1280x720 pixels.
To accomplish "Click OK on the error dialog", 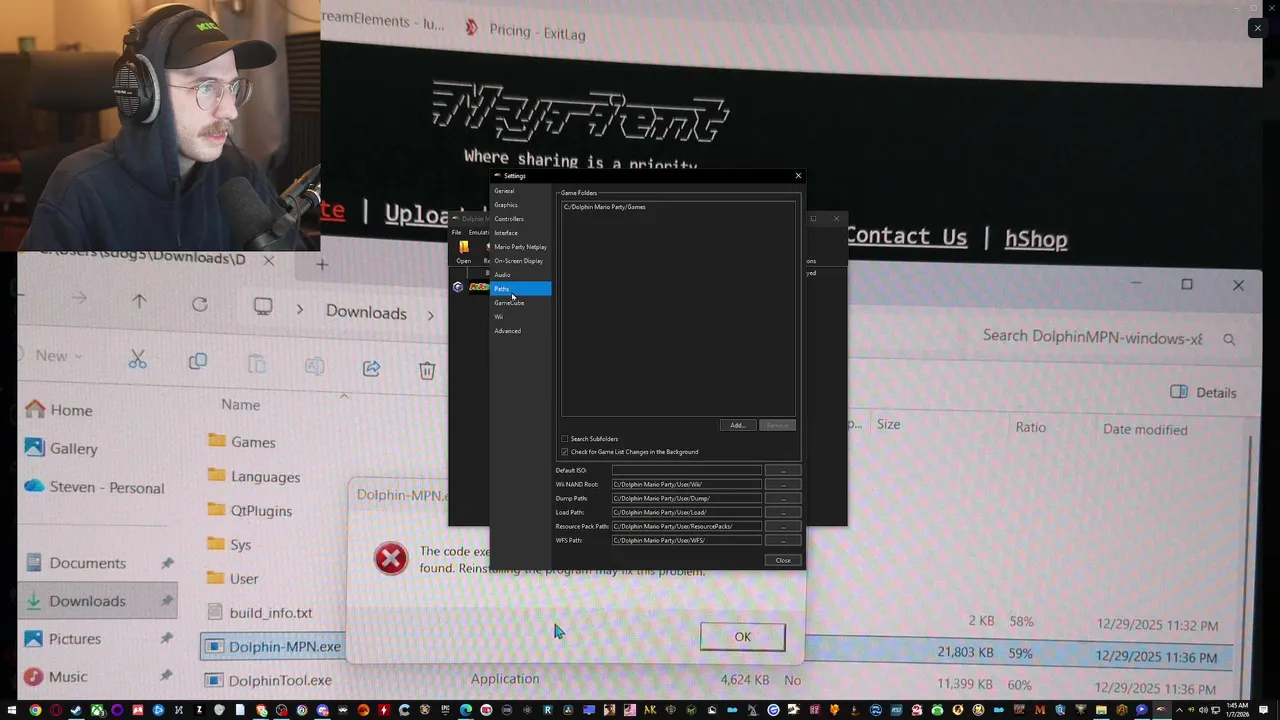I will point(743,637).
